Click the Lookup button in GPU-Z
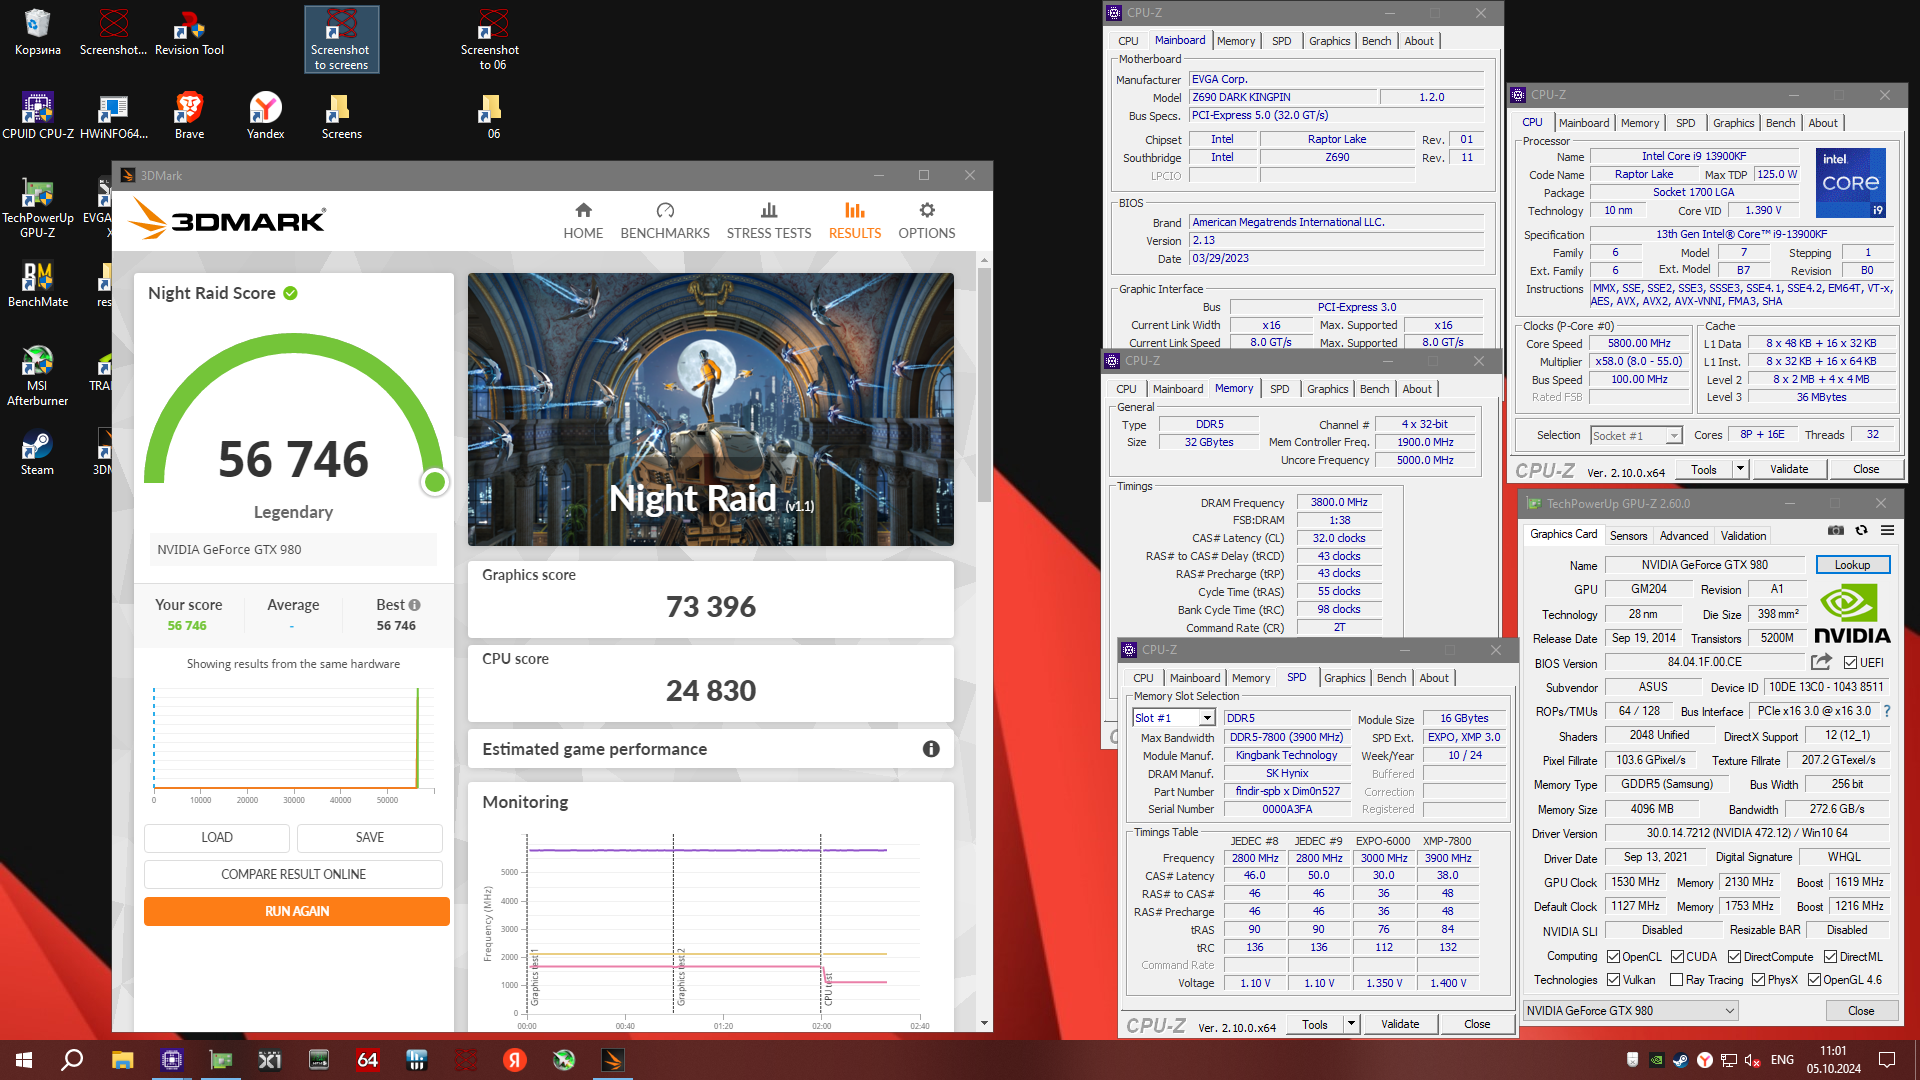The width and height of the screenshot is (1920, 1080). tap(1852, 565)
